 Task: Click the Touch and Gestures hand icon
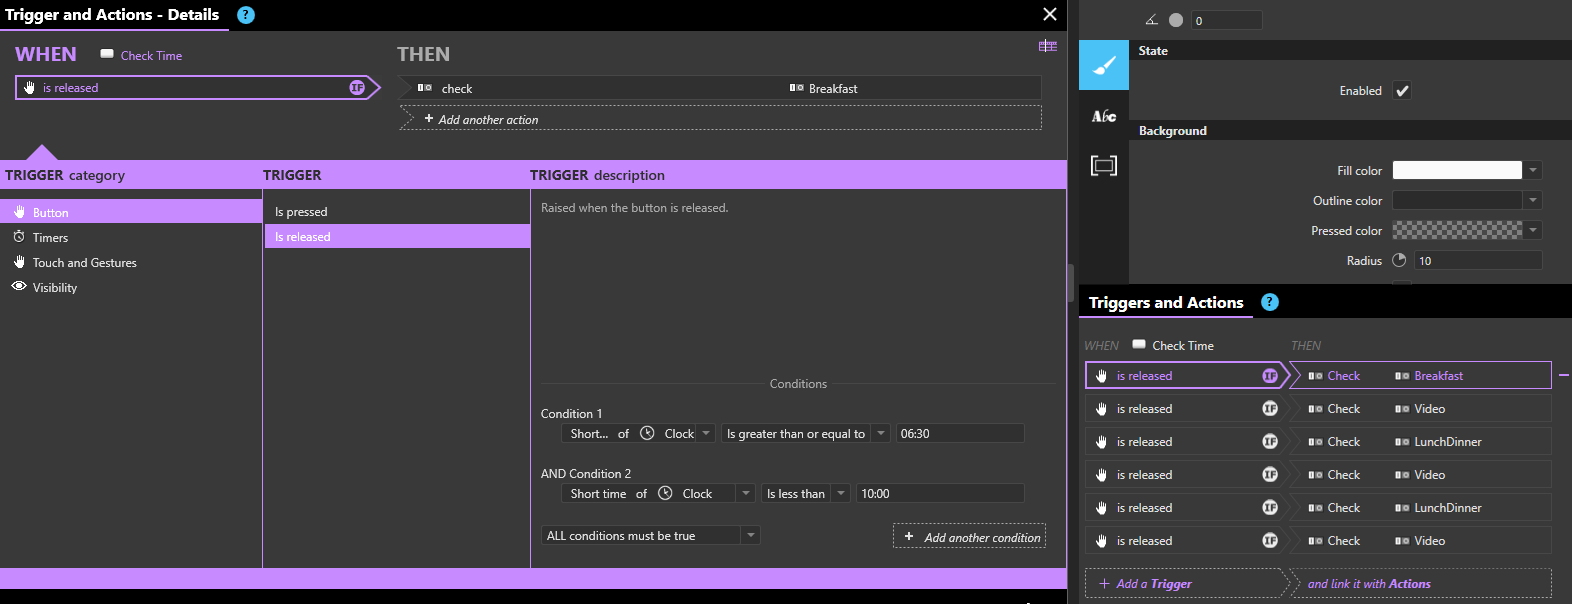pos(19,262)
